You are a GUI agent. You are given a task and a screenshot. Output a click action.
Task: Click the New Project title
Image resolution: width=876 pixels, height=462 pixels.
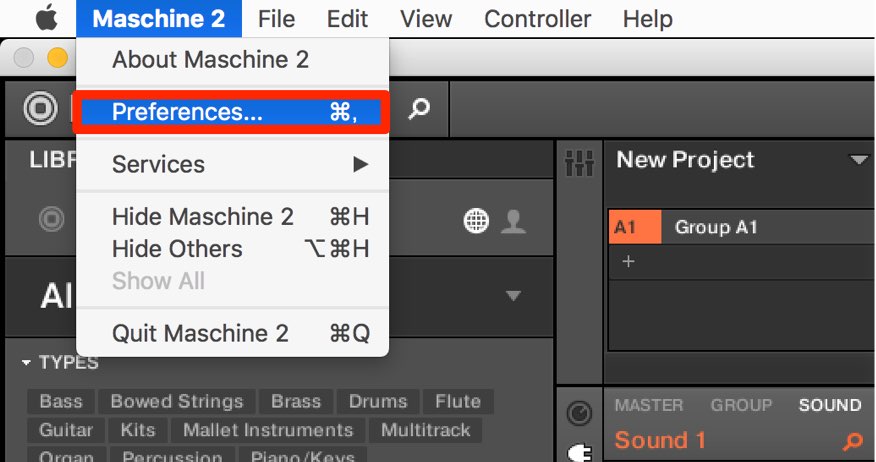(x=685, y=160)
